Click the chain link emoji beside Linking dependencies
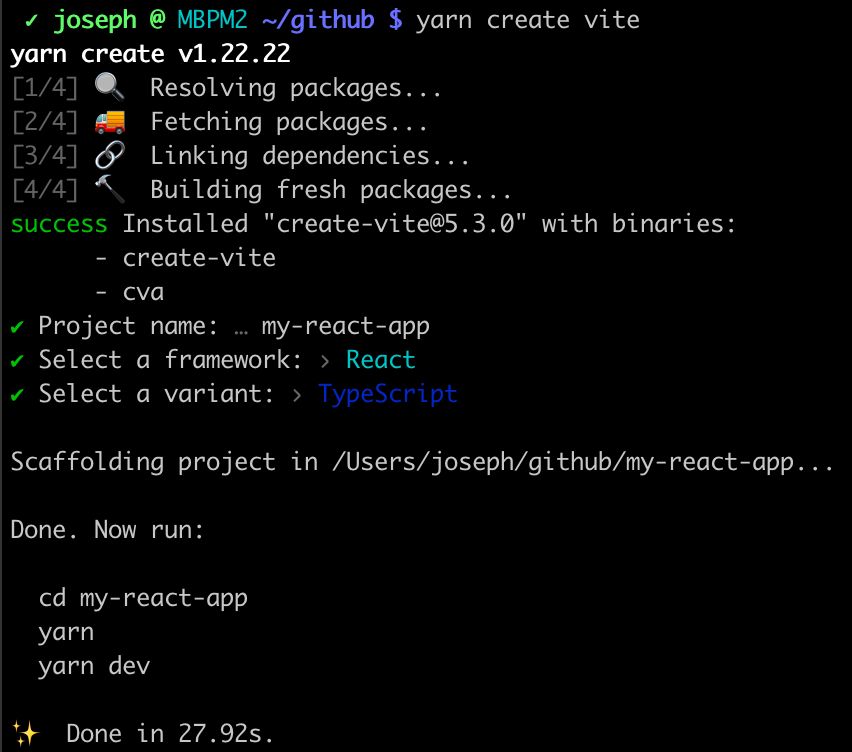Screen dimensions: 852x752 [x=109, y=156]
